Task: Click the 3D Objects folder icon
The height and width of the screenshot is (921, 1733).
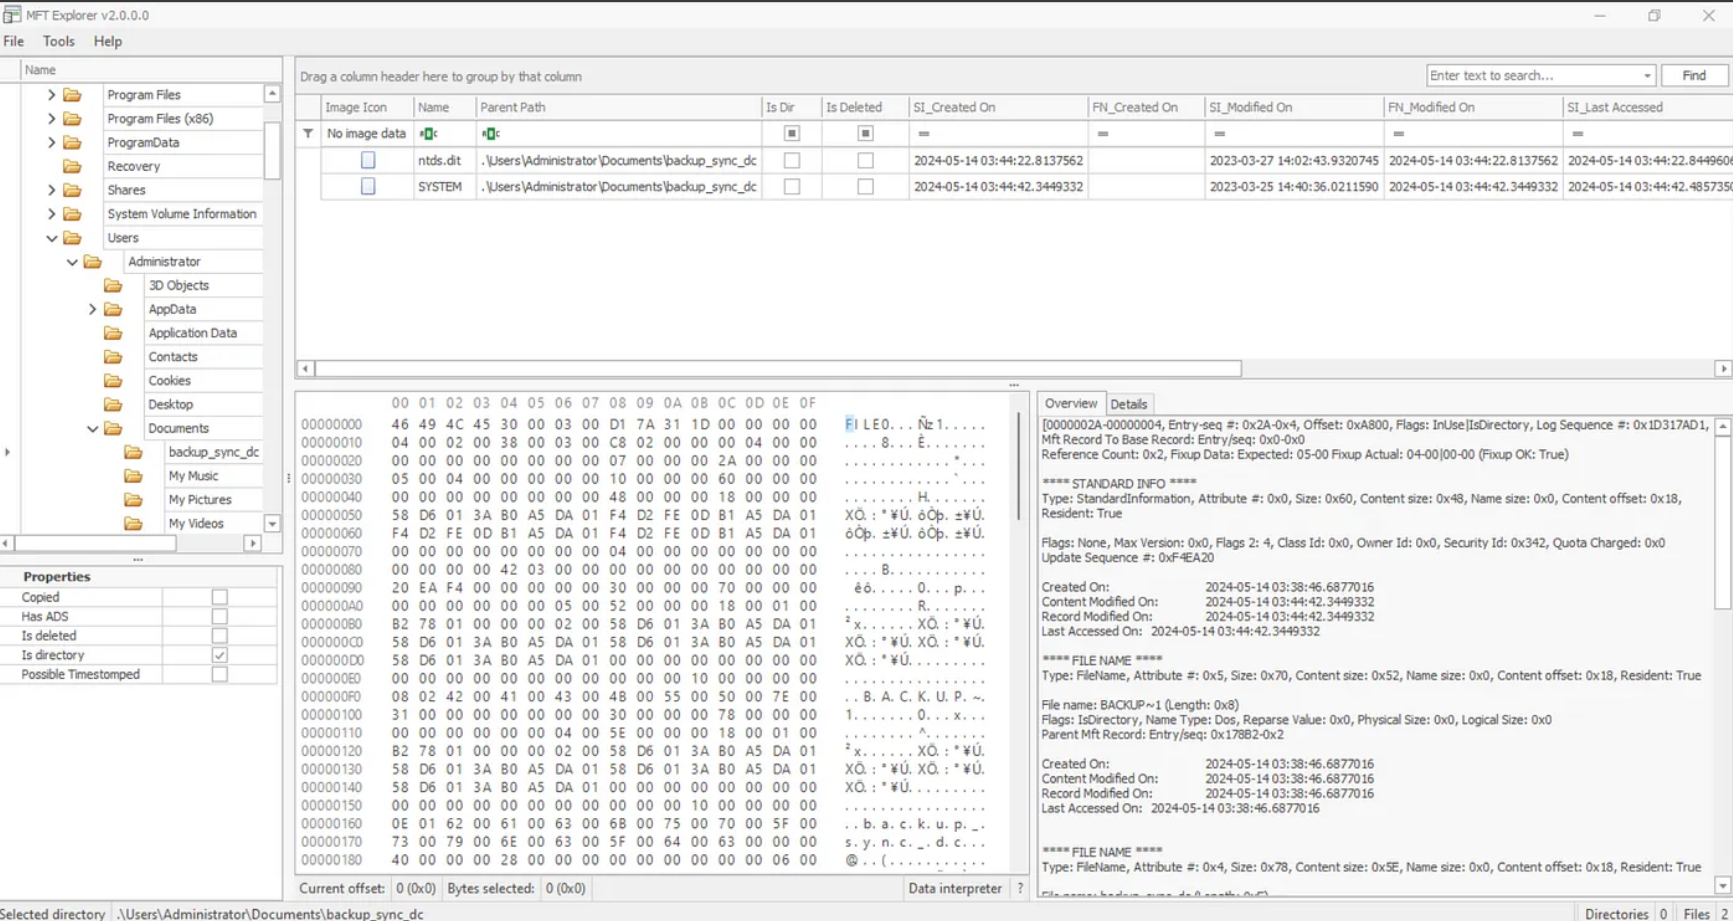Action: 113,285
